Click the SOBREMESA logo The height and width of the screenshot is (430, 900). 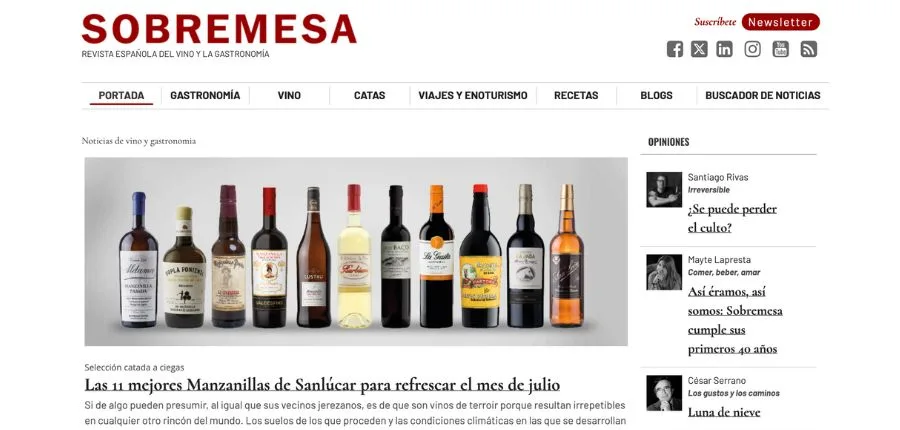click(219, 29)
